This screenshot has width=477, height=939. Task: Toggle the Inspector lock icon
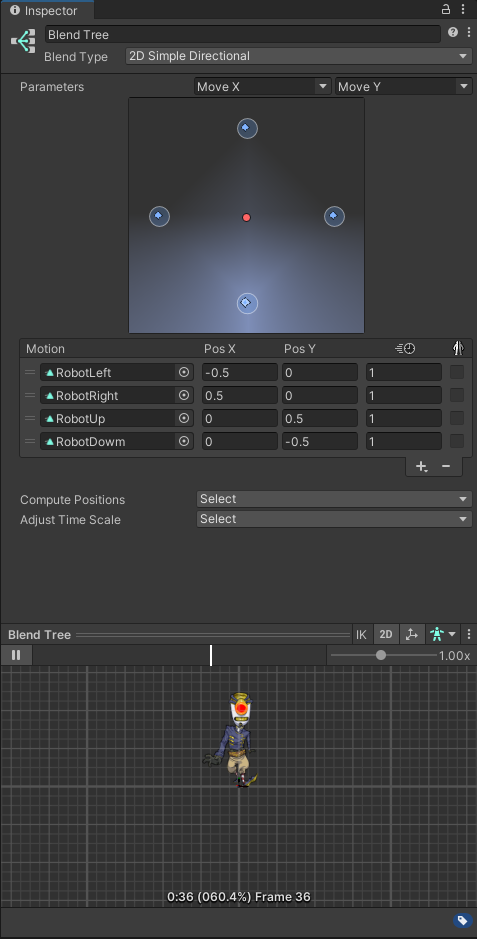[x=446, y=9]
